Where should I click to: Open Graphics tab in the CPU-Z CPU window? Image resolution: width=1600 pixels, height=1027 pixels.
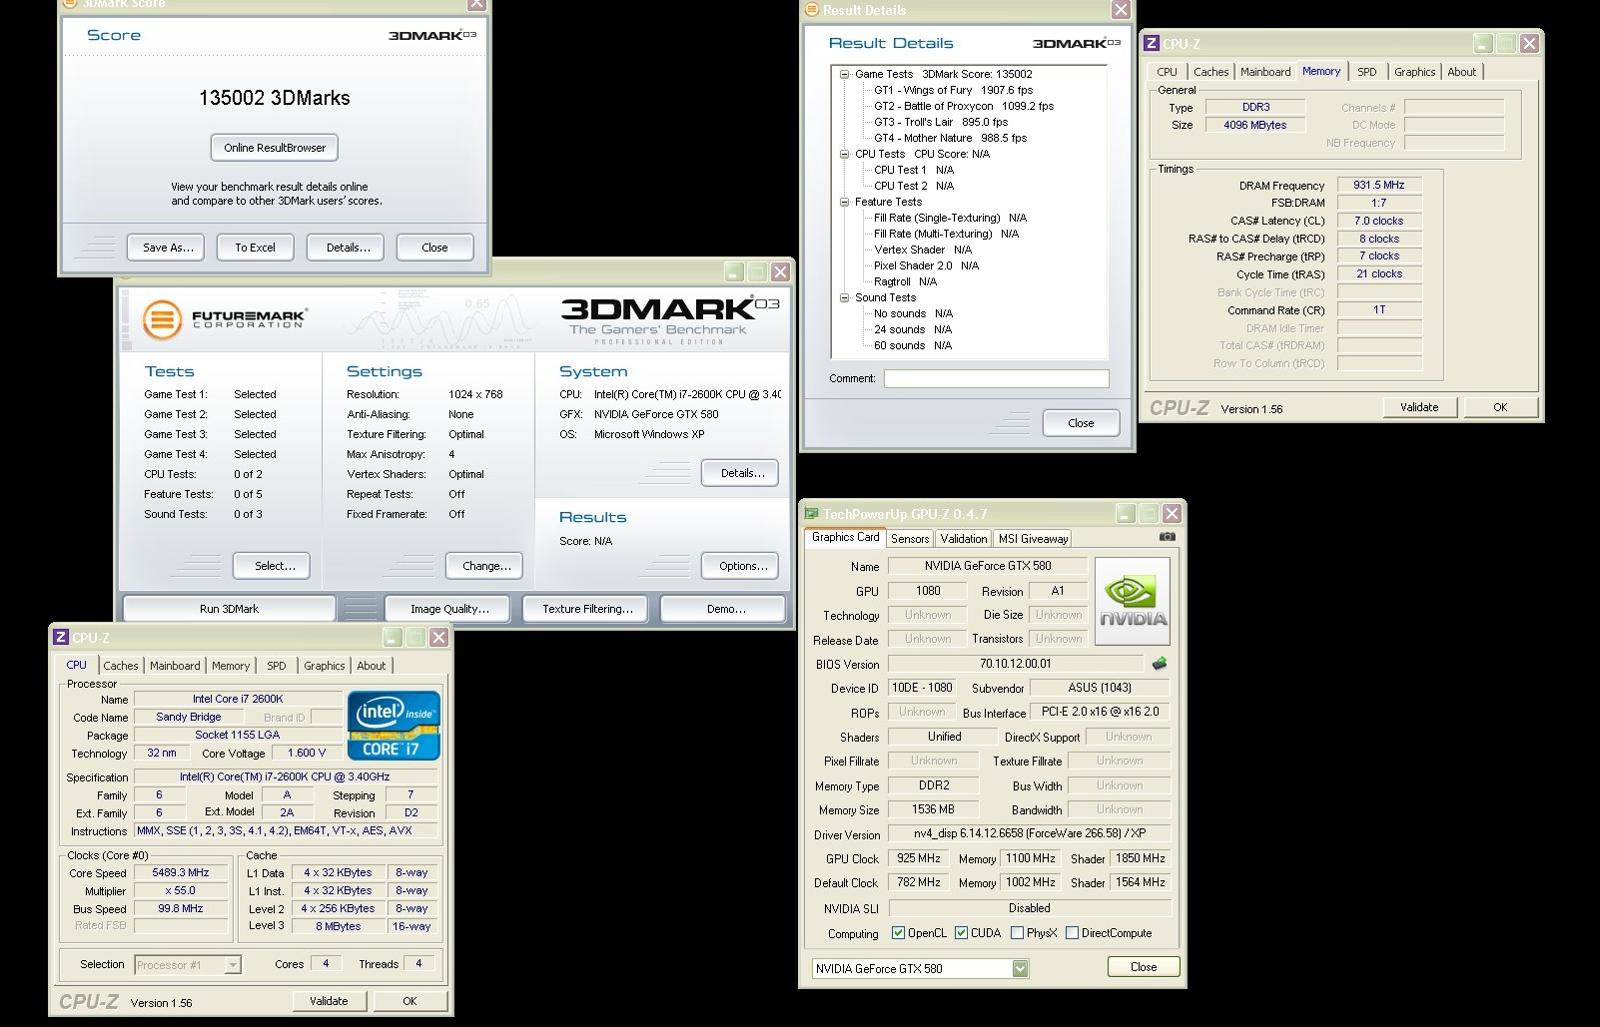click(x=324, y=666)
